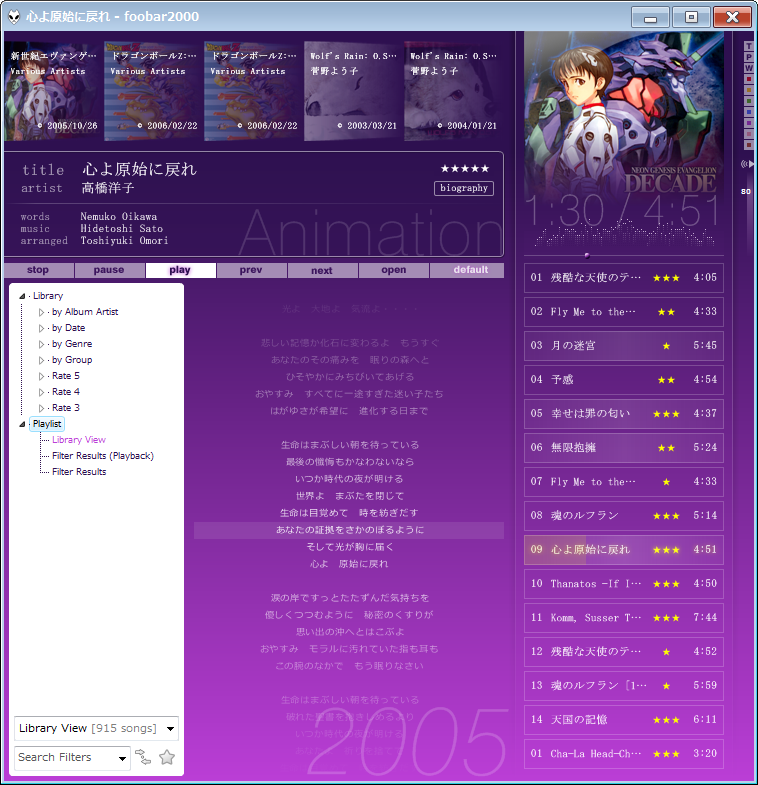Select the red color theme swatch
This screenshot has height=785, width=758.
748,79
